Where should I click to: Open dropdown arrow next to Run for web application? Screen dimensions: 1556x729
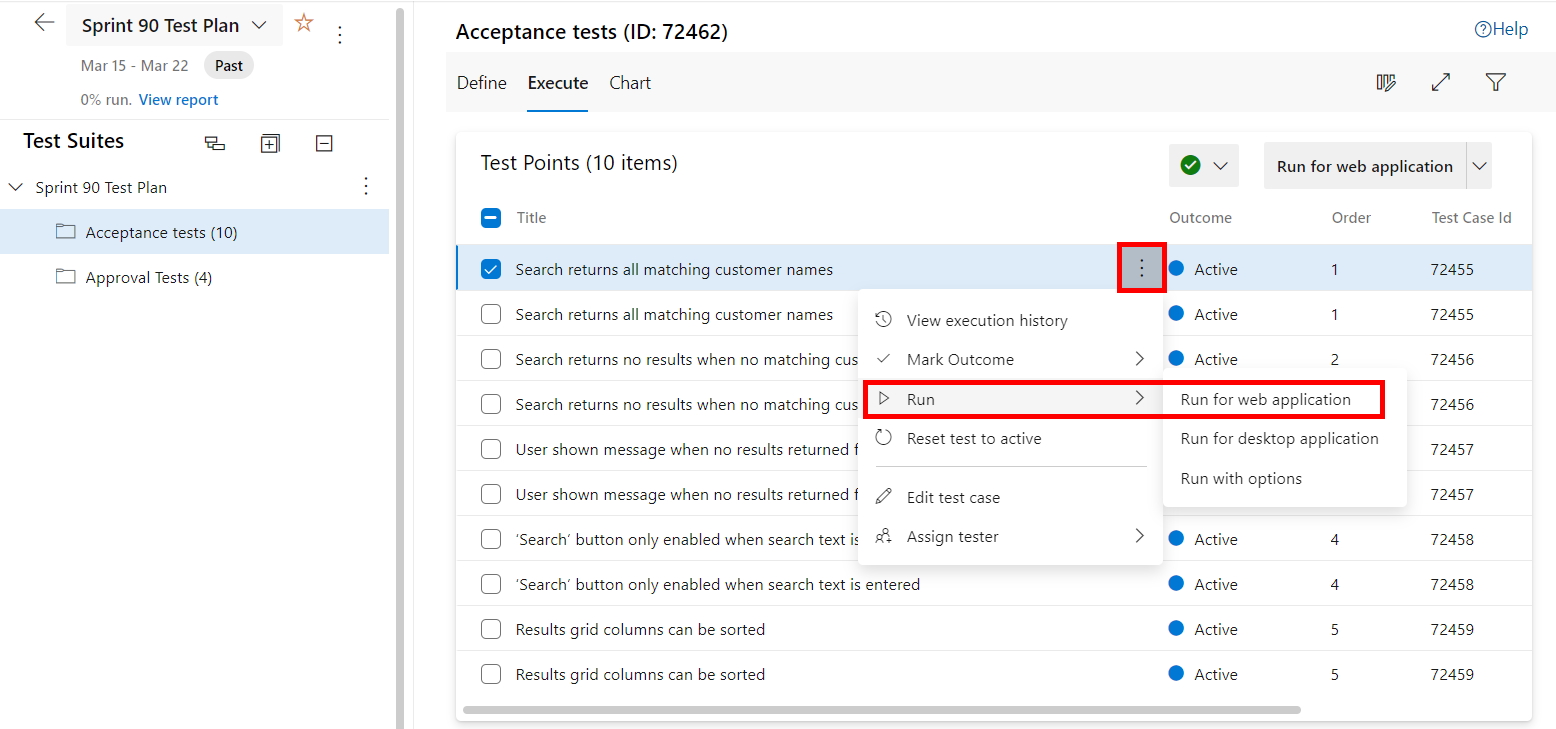tap(1479, 166)
